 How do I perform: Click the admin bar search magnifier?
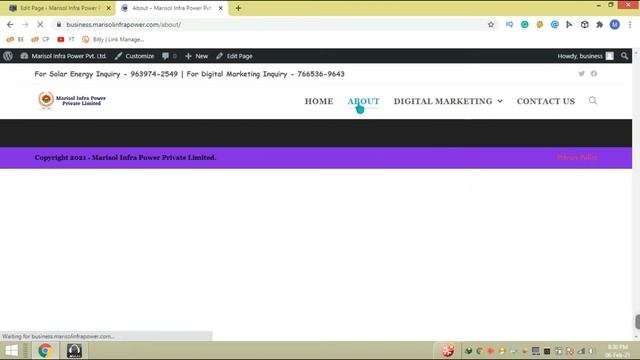(624, 56)
